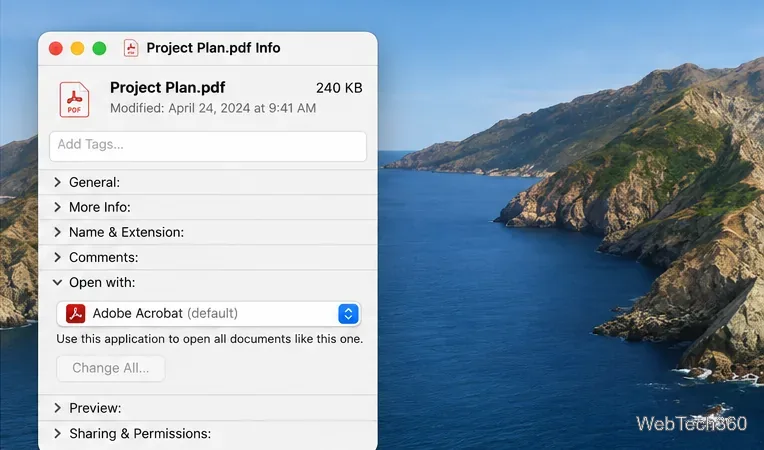Expand the Preview section
This screenshot has width=764, height=450.
[57, 408]
